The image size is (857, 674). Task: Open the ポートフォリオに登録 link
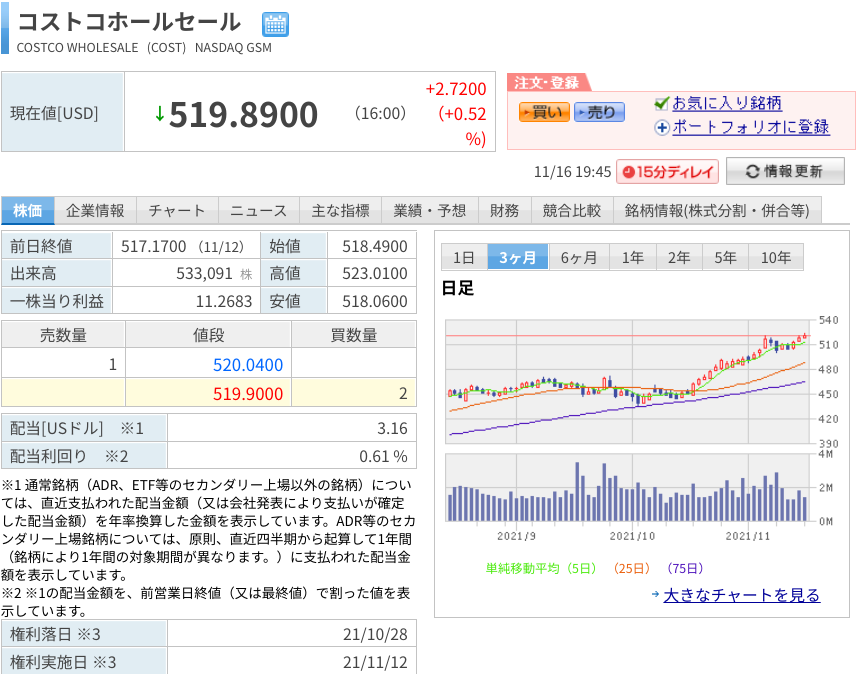pos(751,127)
